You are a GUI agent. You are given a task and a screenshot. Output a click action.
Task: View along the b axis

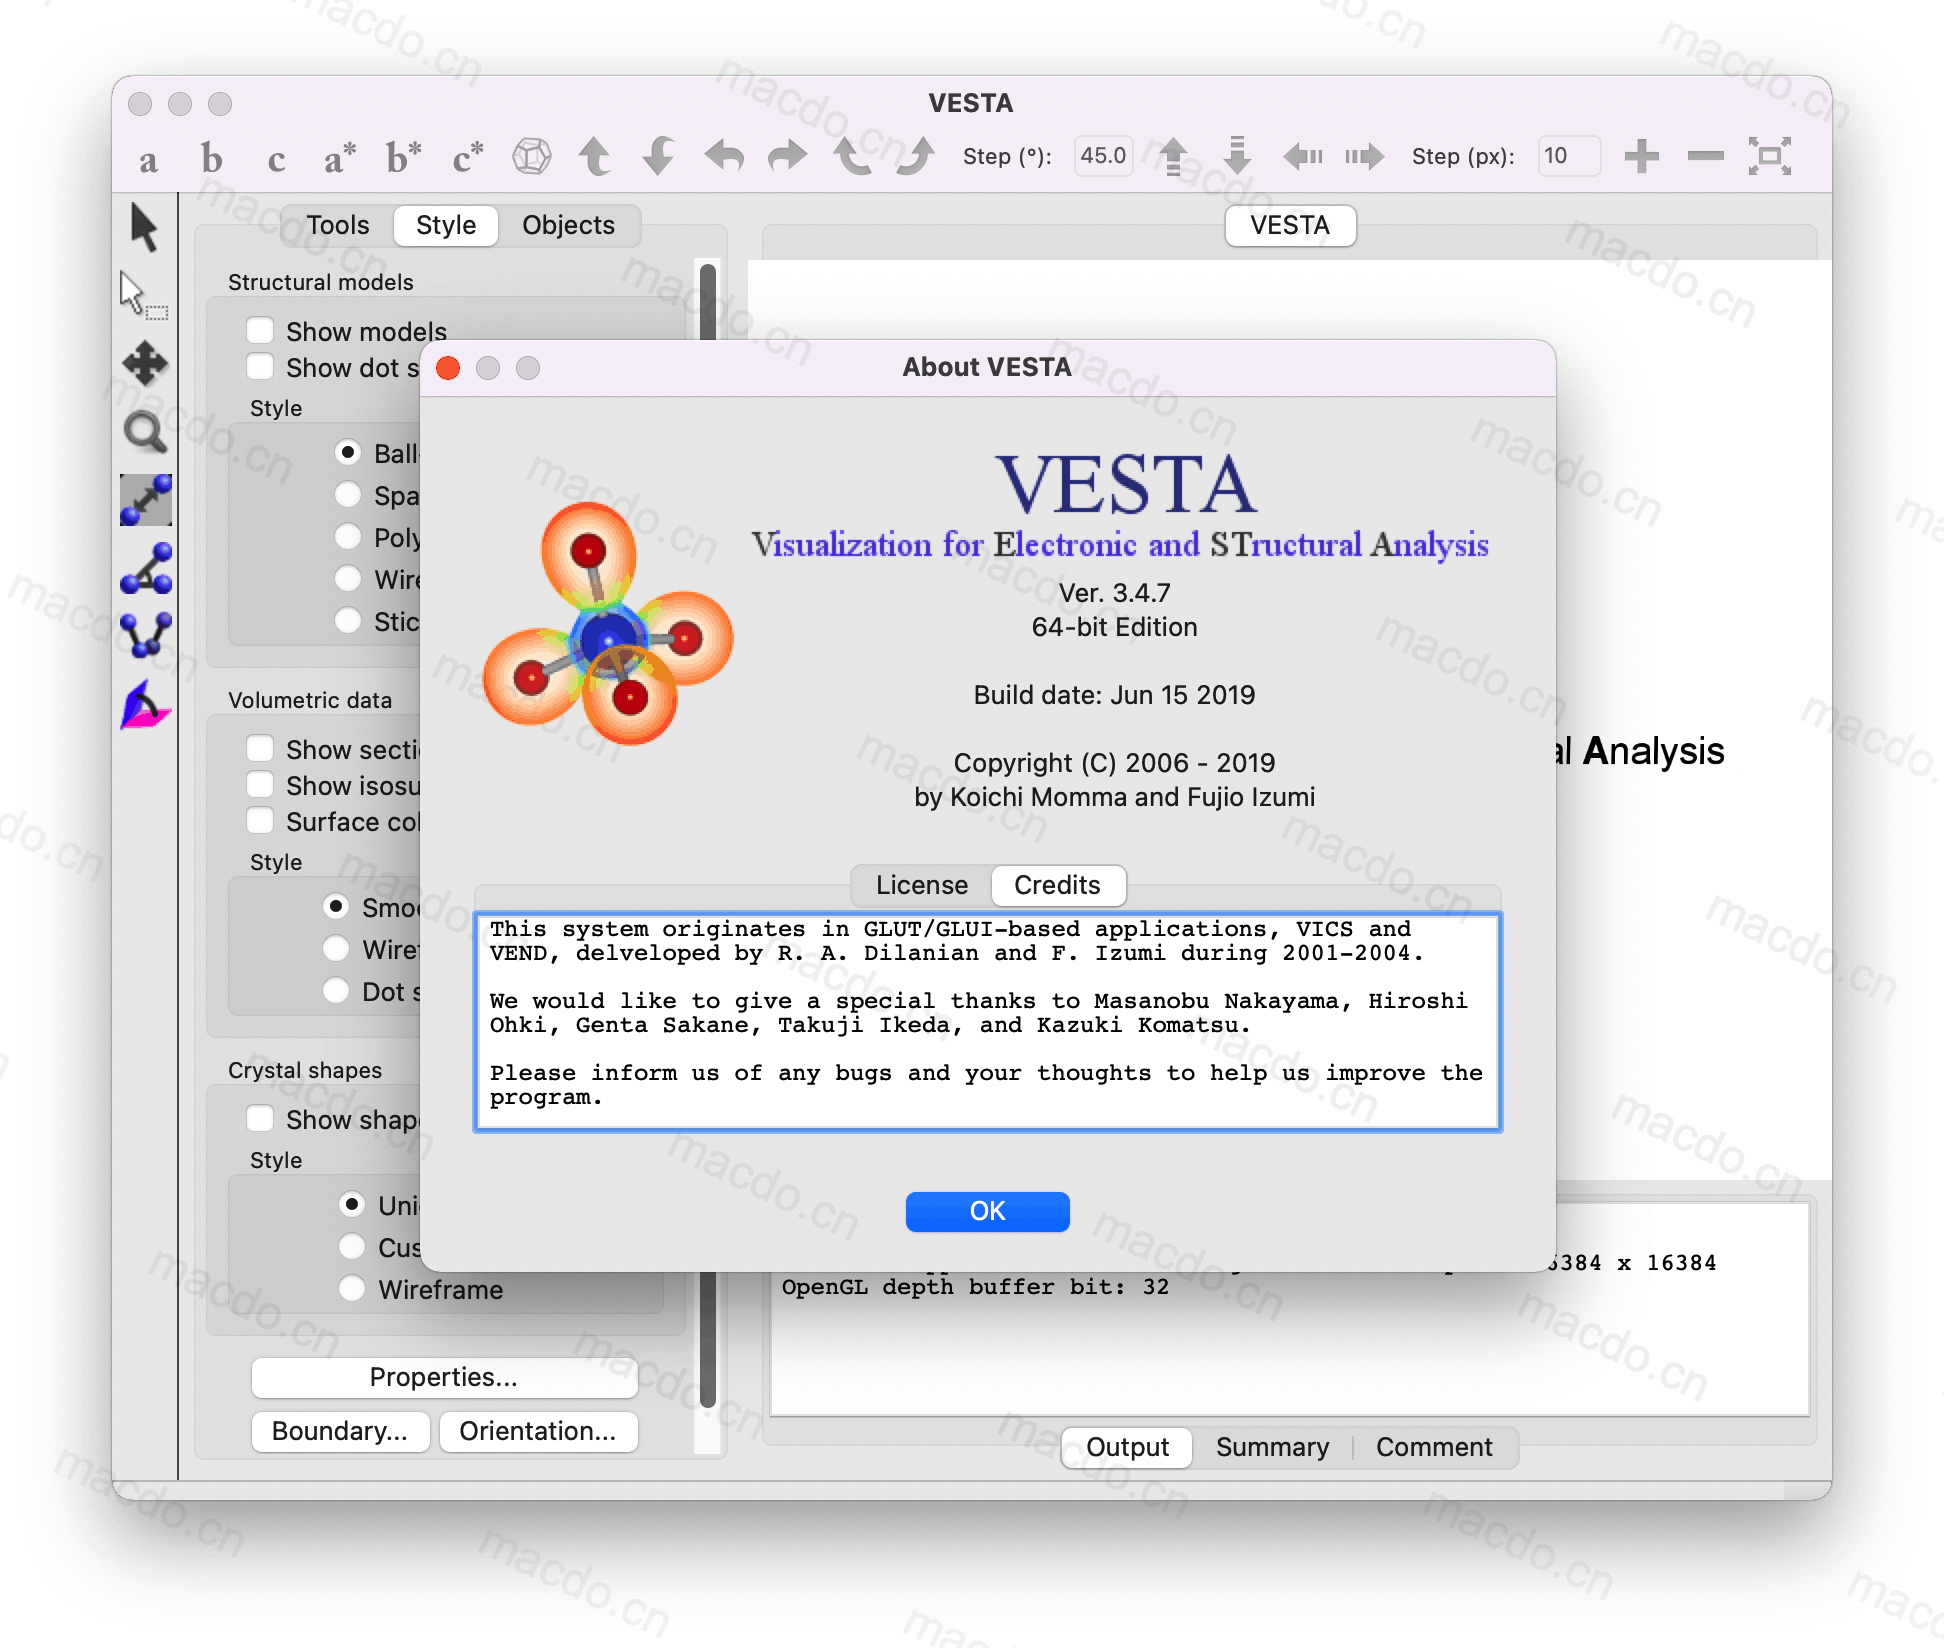coord(211,158)
